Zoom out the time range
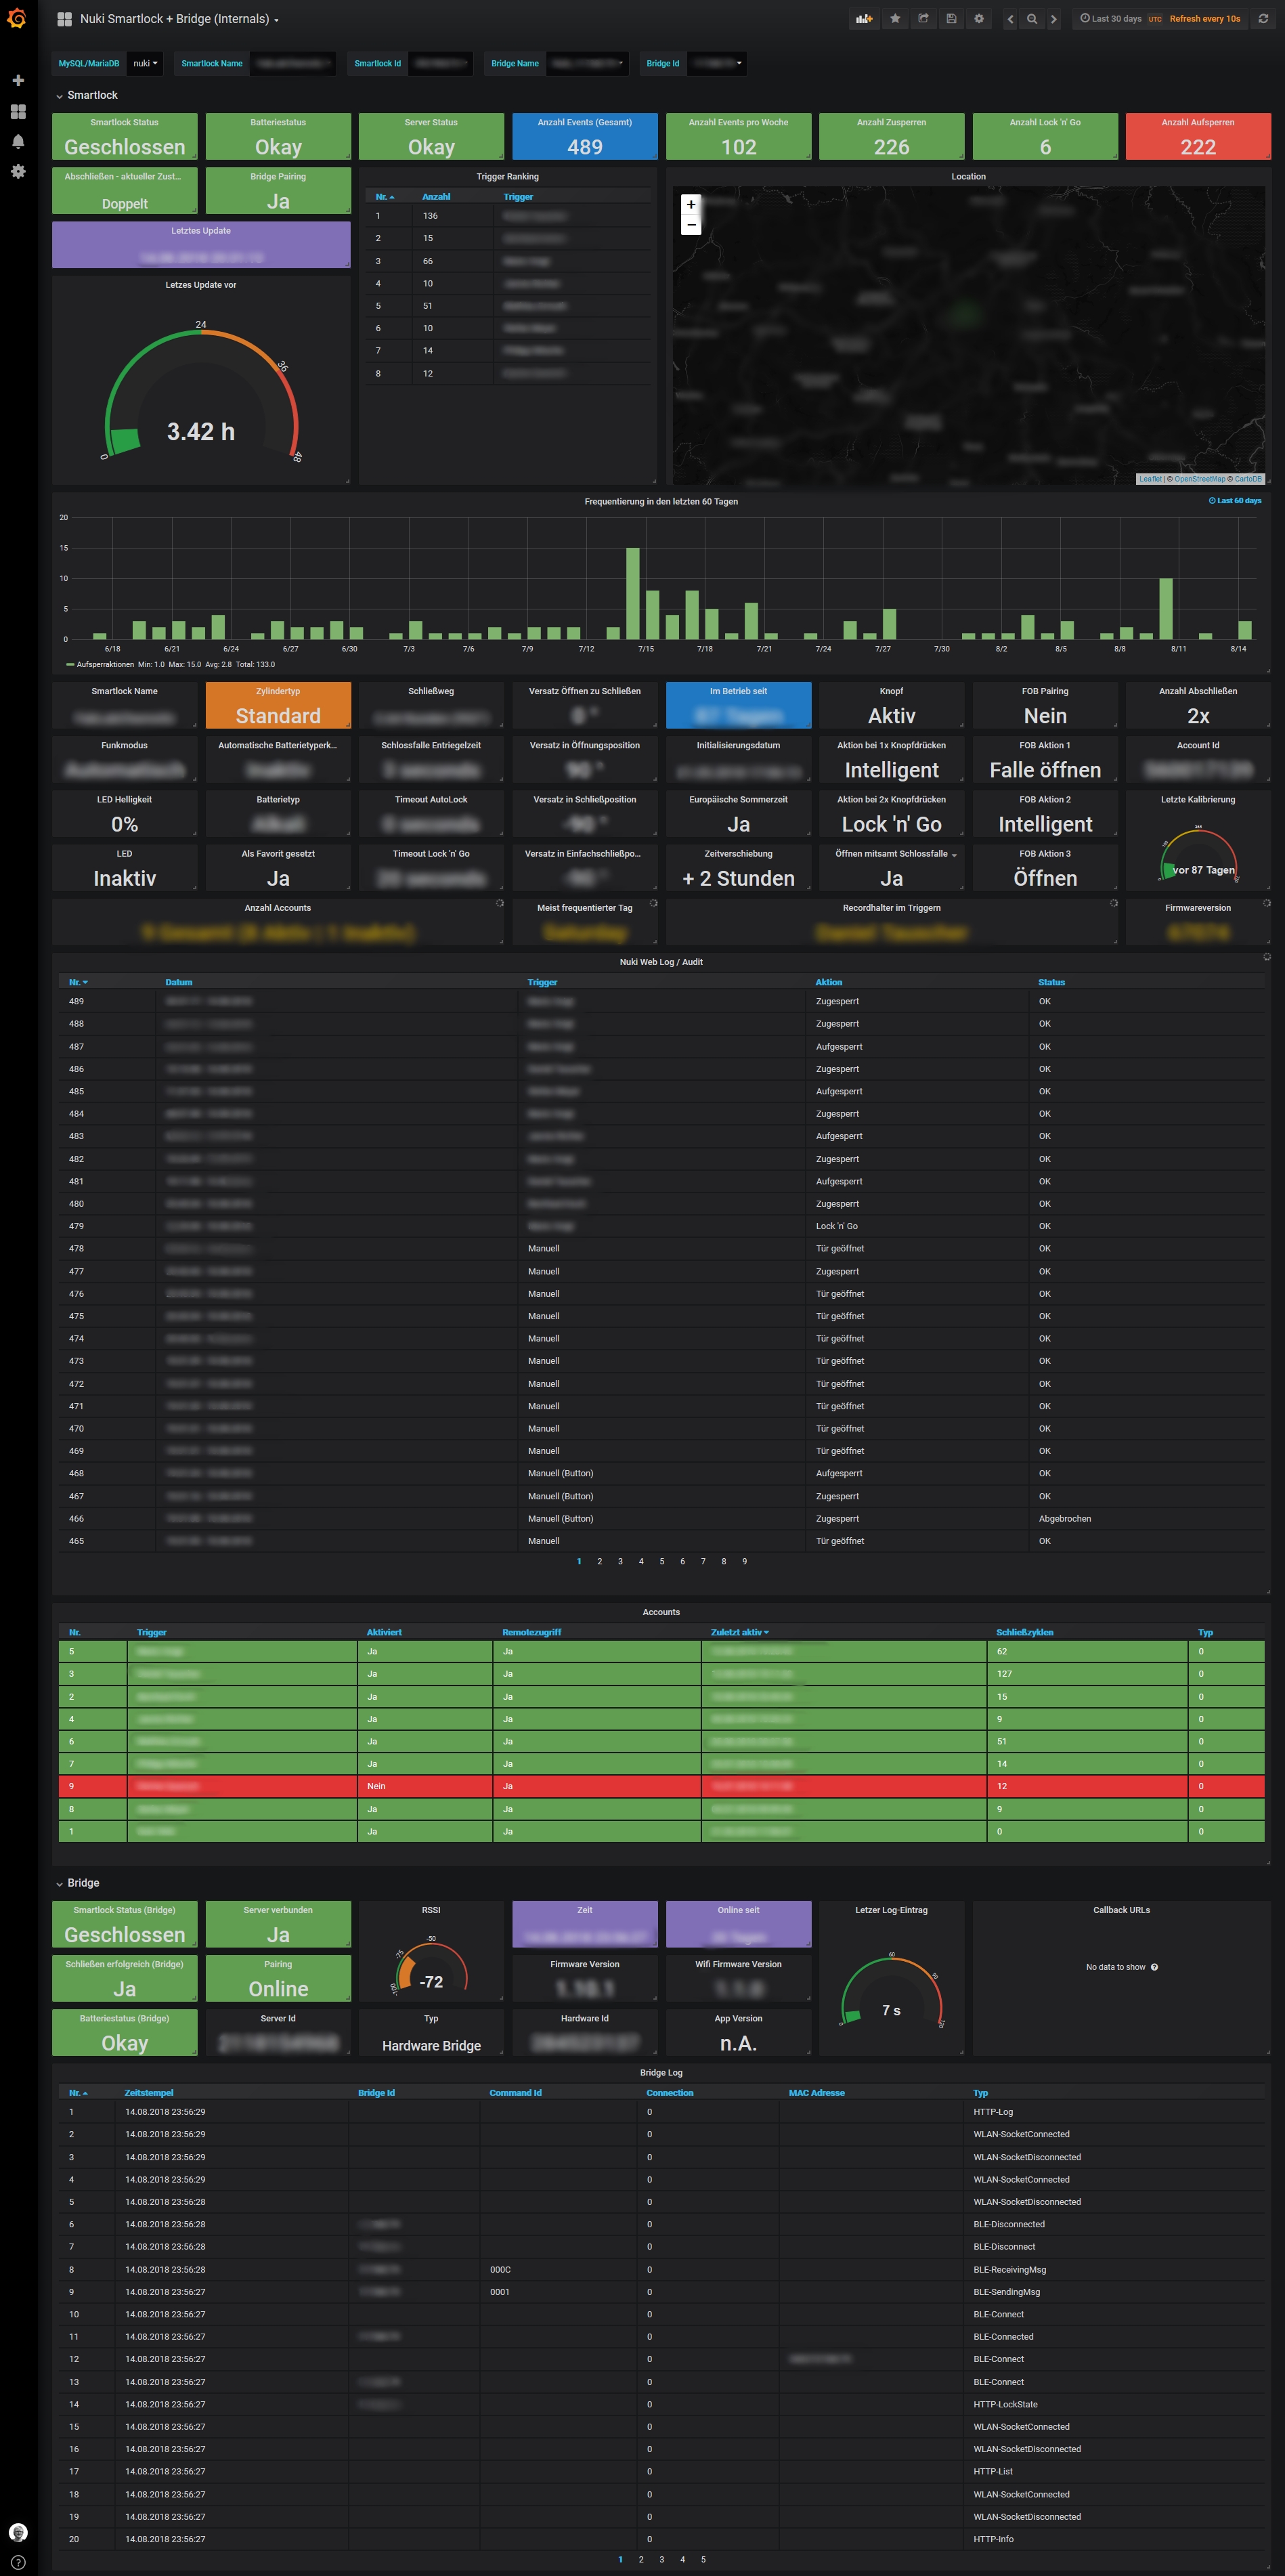This screenshot has height=2576, width=1285. pos(1032,19)
